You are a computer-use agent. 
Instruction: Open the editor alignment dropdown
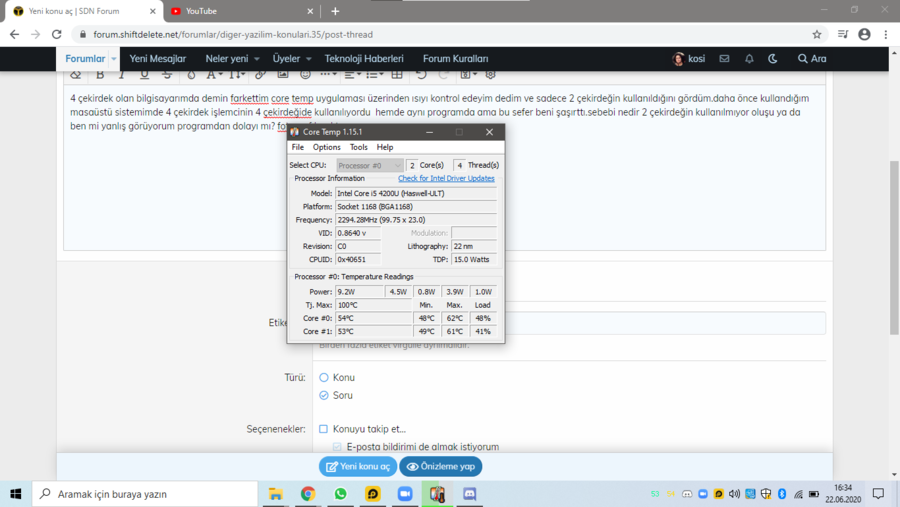click(x=352, y=75)
